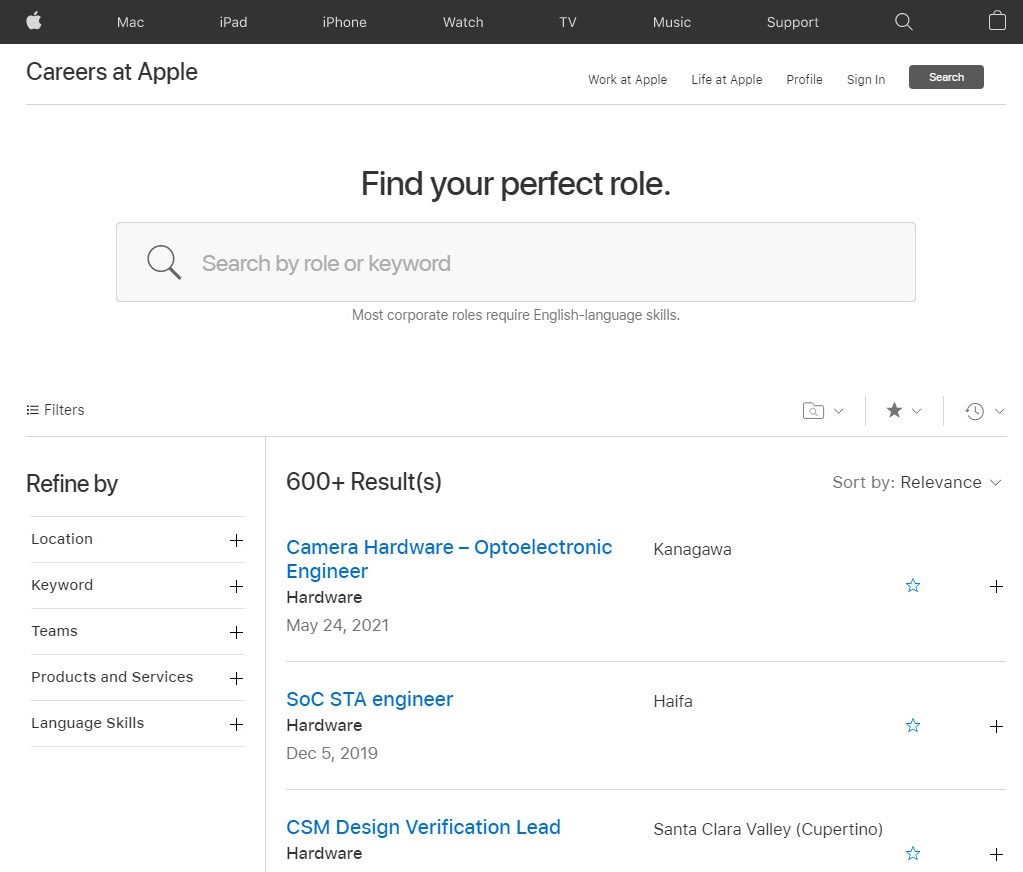Star the SoC STA engineer job

tap(912, 726)
